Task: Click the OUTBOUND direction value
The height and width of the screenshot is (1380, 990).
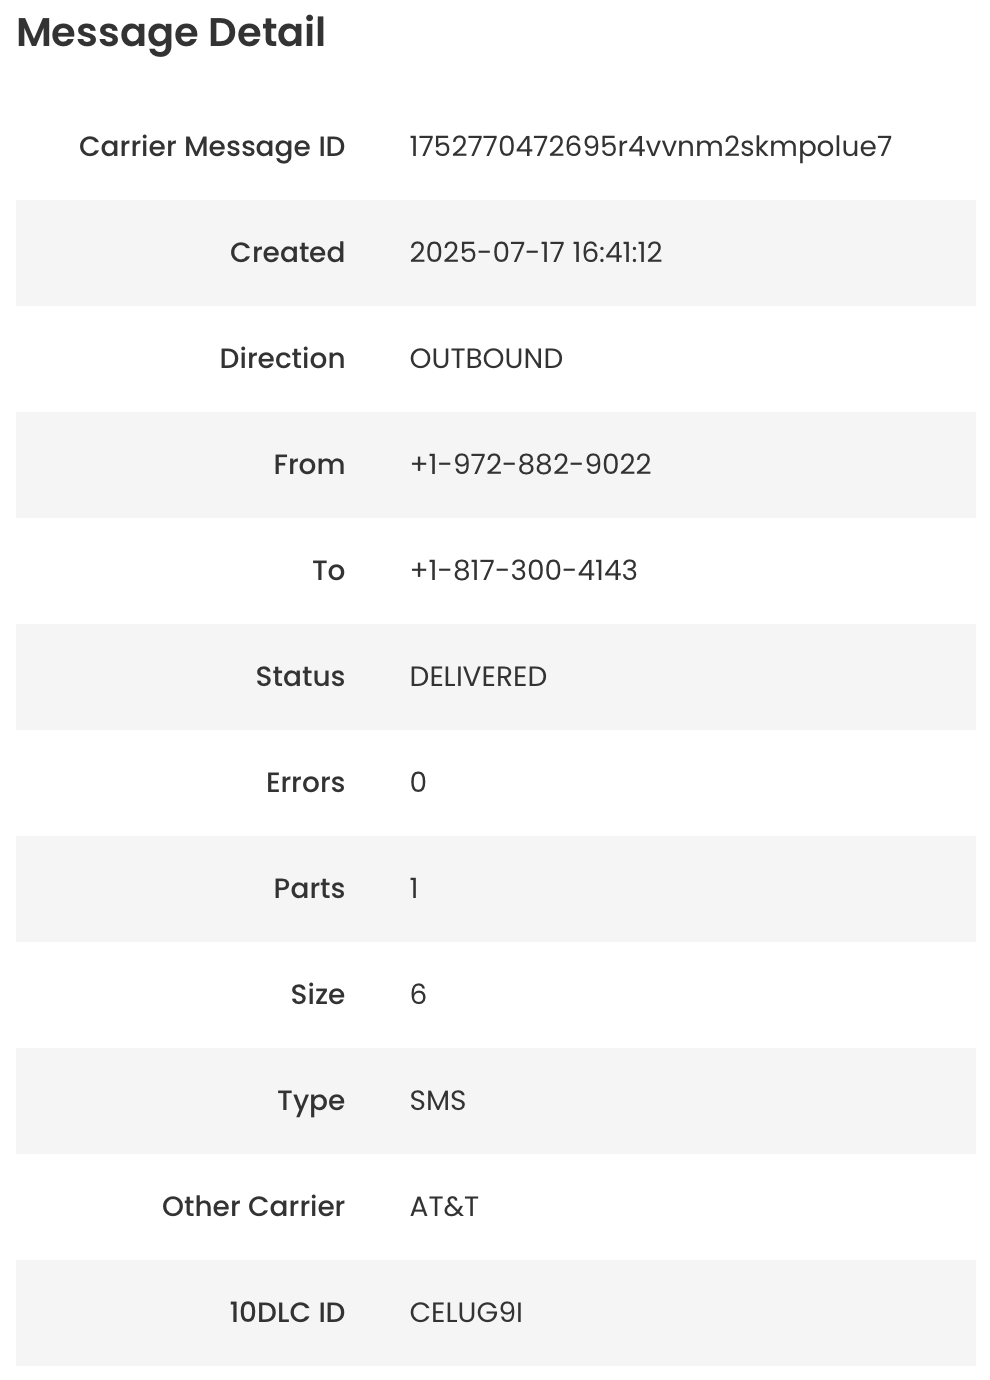Action: click(486, 359)
